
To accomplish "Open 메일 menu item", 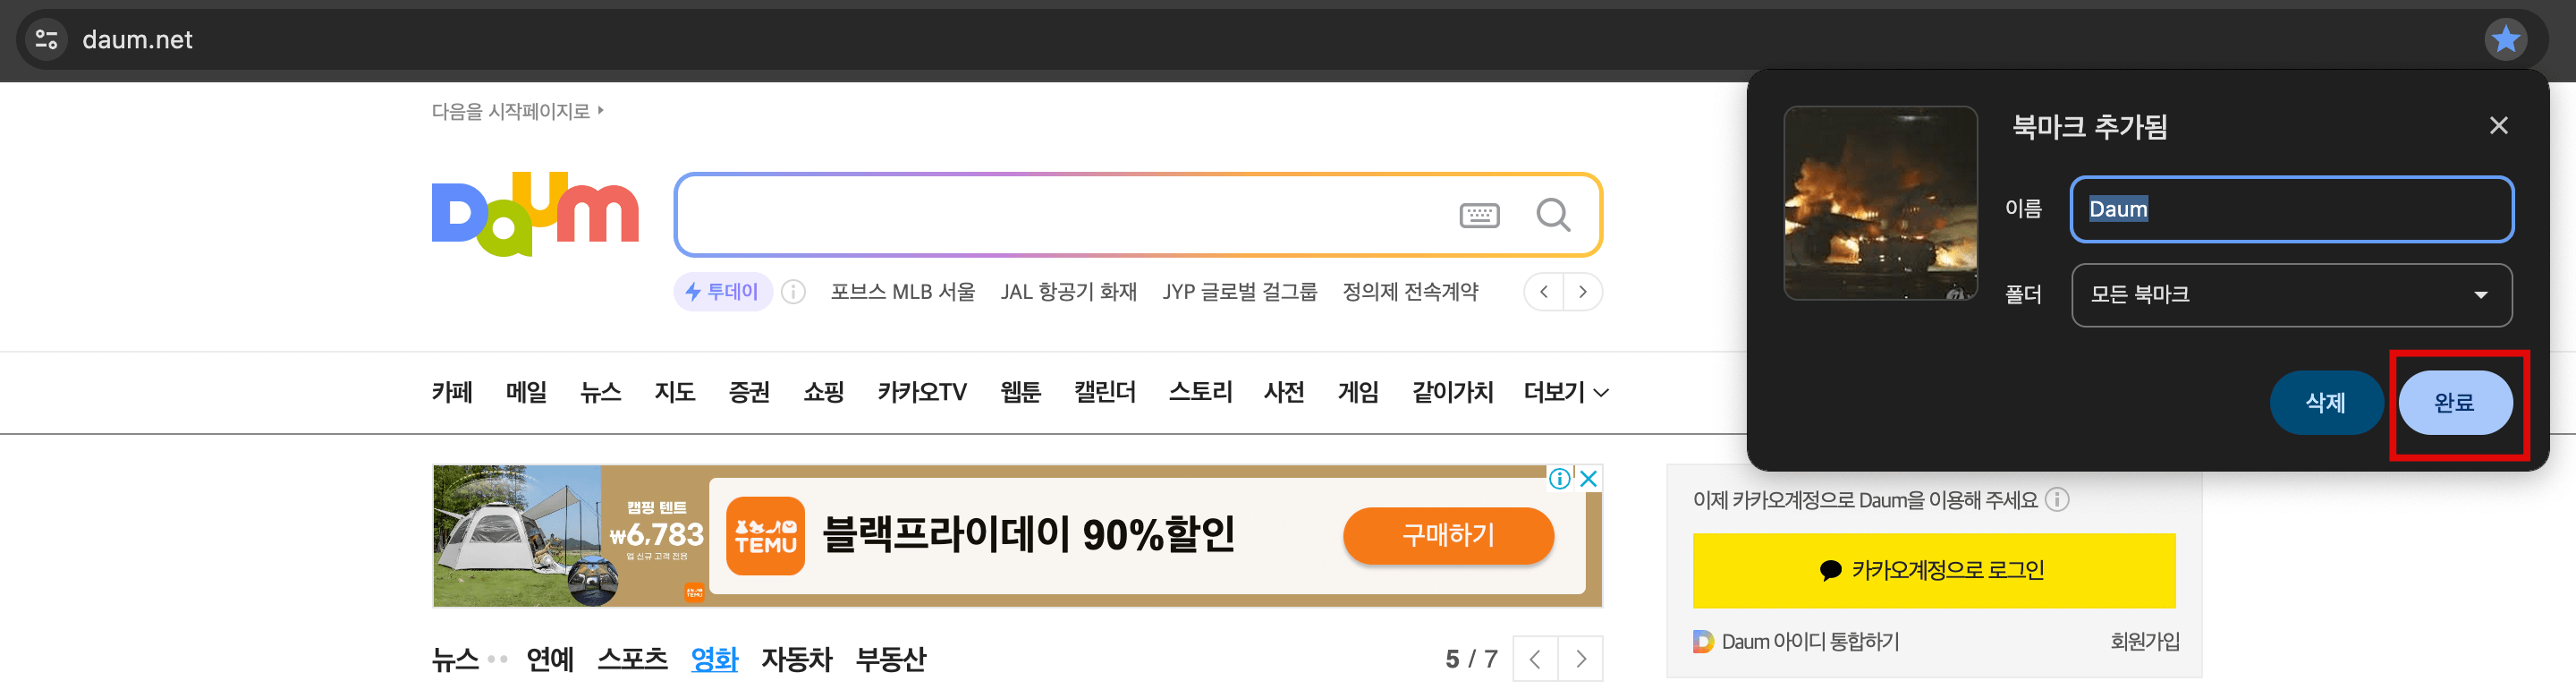I will 526,392.
